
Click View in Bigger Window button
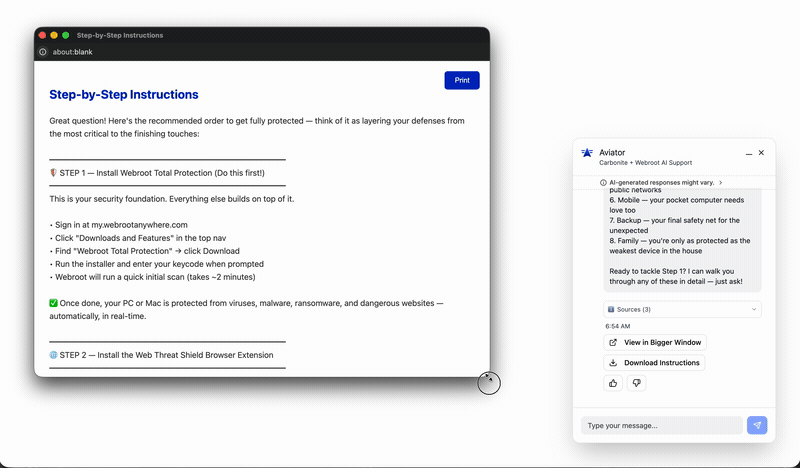655,342
